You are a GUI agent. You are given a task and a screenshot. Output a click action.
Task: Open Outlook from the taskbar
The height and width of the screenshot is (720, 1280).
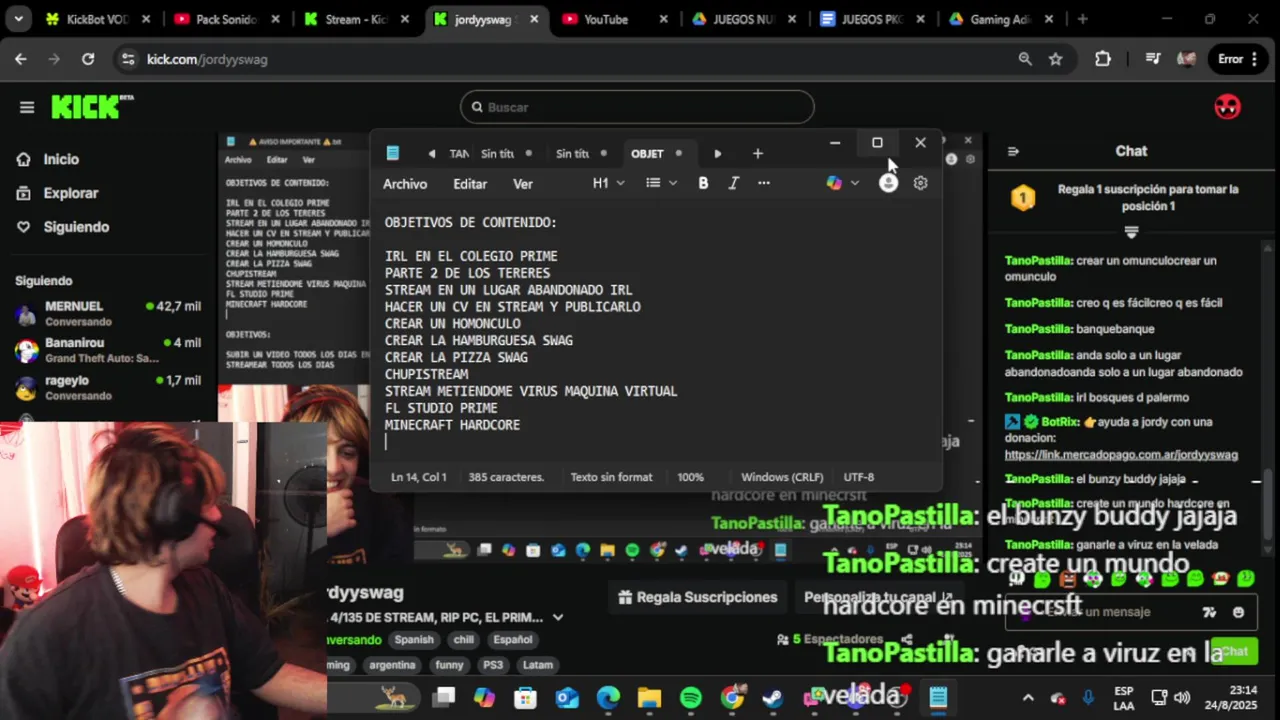567,698
